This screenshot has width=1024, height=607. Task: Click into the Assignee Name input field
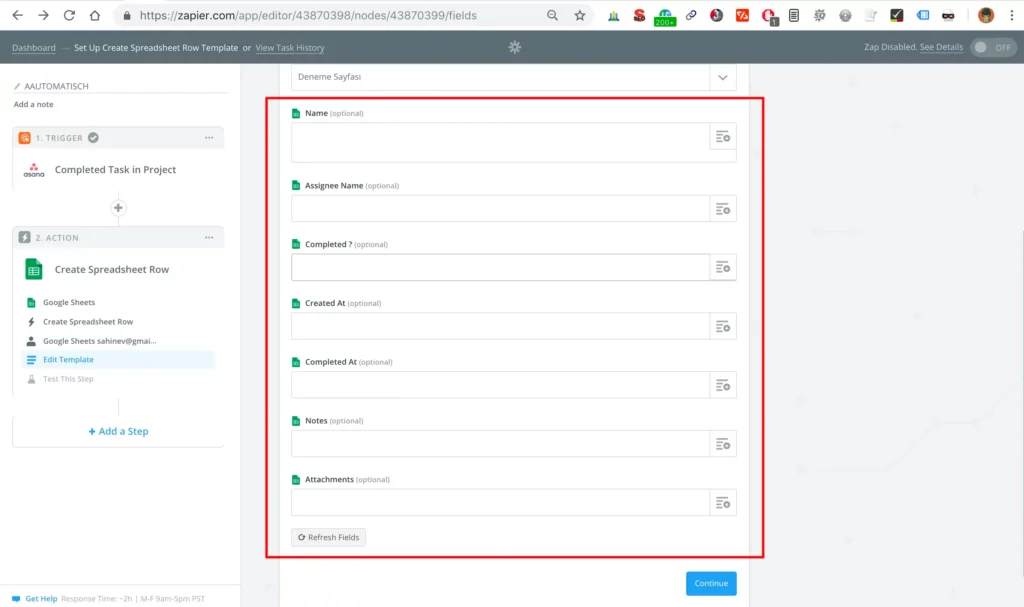500,209
